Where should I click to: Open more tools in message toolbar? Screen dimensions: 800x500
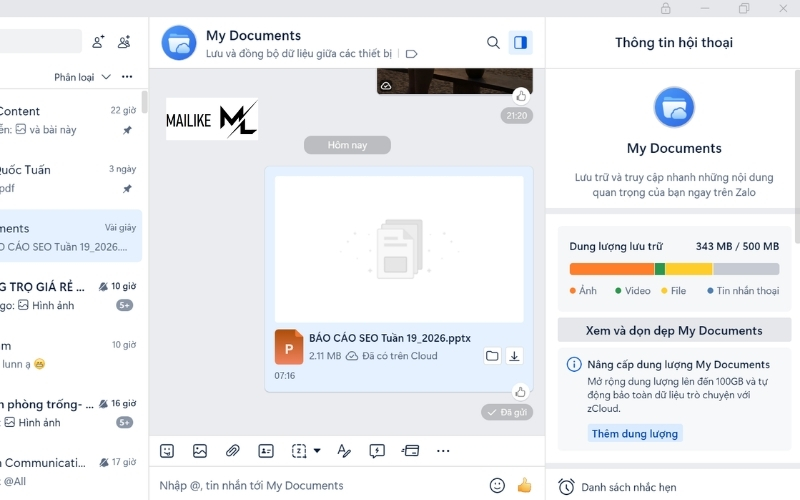pos(443,451)
